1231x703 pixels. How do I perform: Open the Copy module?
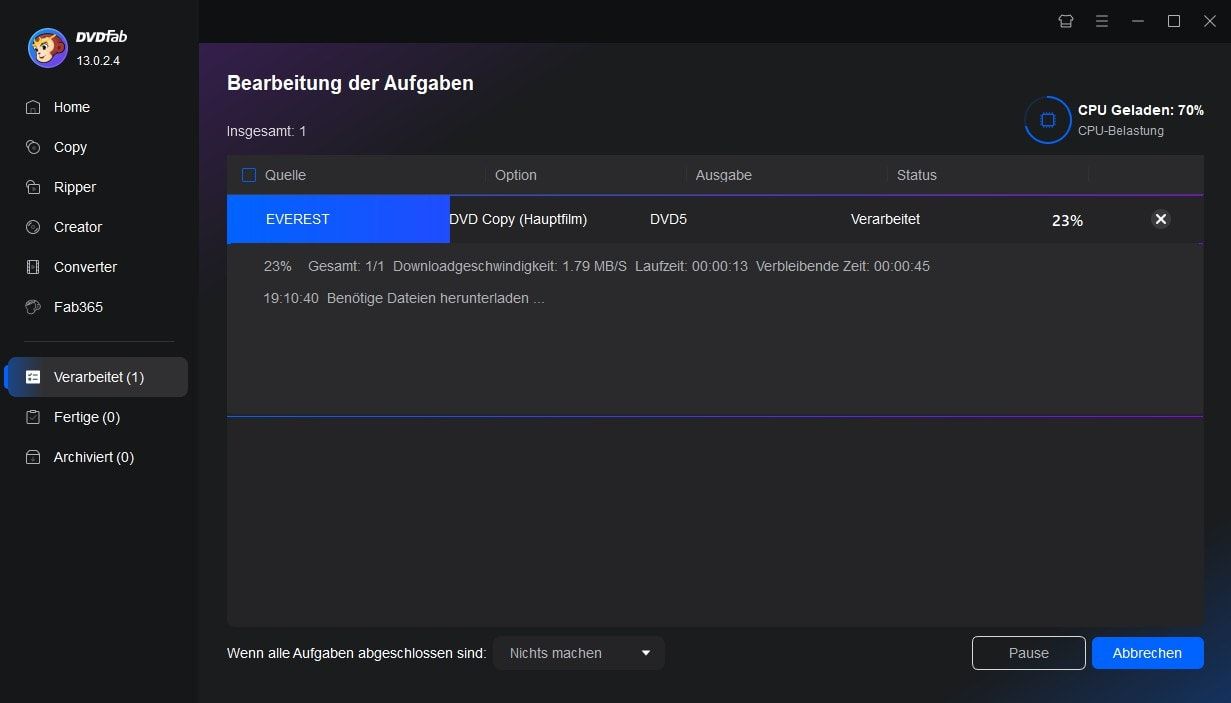click(x=70, y=147)
